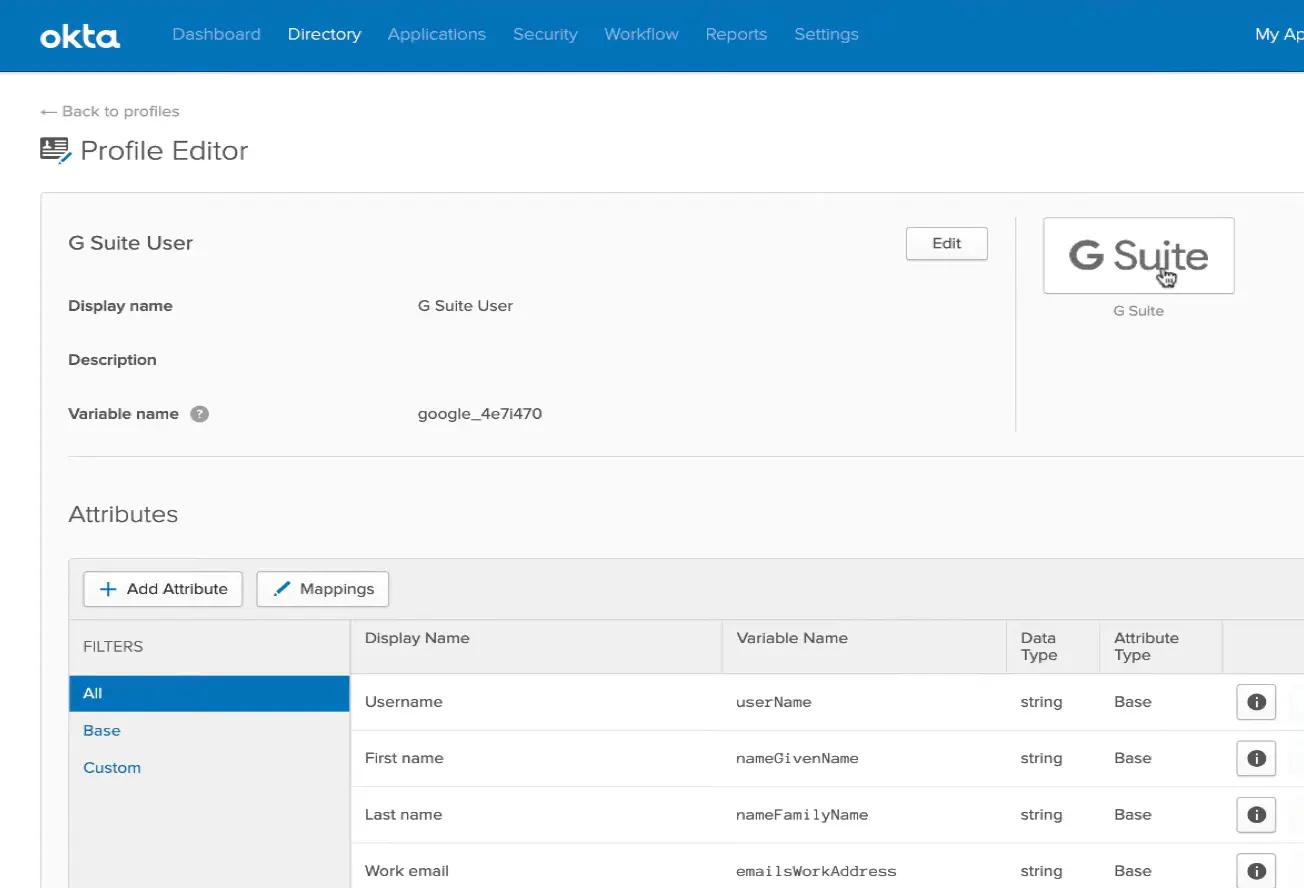Open the Settings menu
This screenshot has width=1304, height=888.
(826, 34)
